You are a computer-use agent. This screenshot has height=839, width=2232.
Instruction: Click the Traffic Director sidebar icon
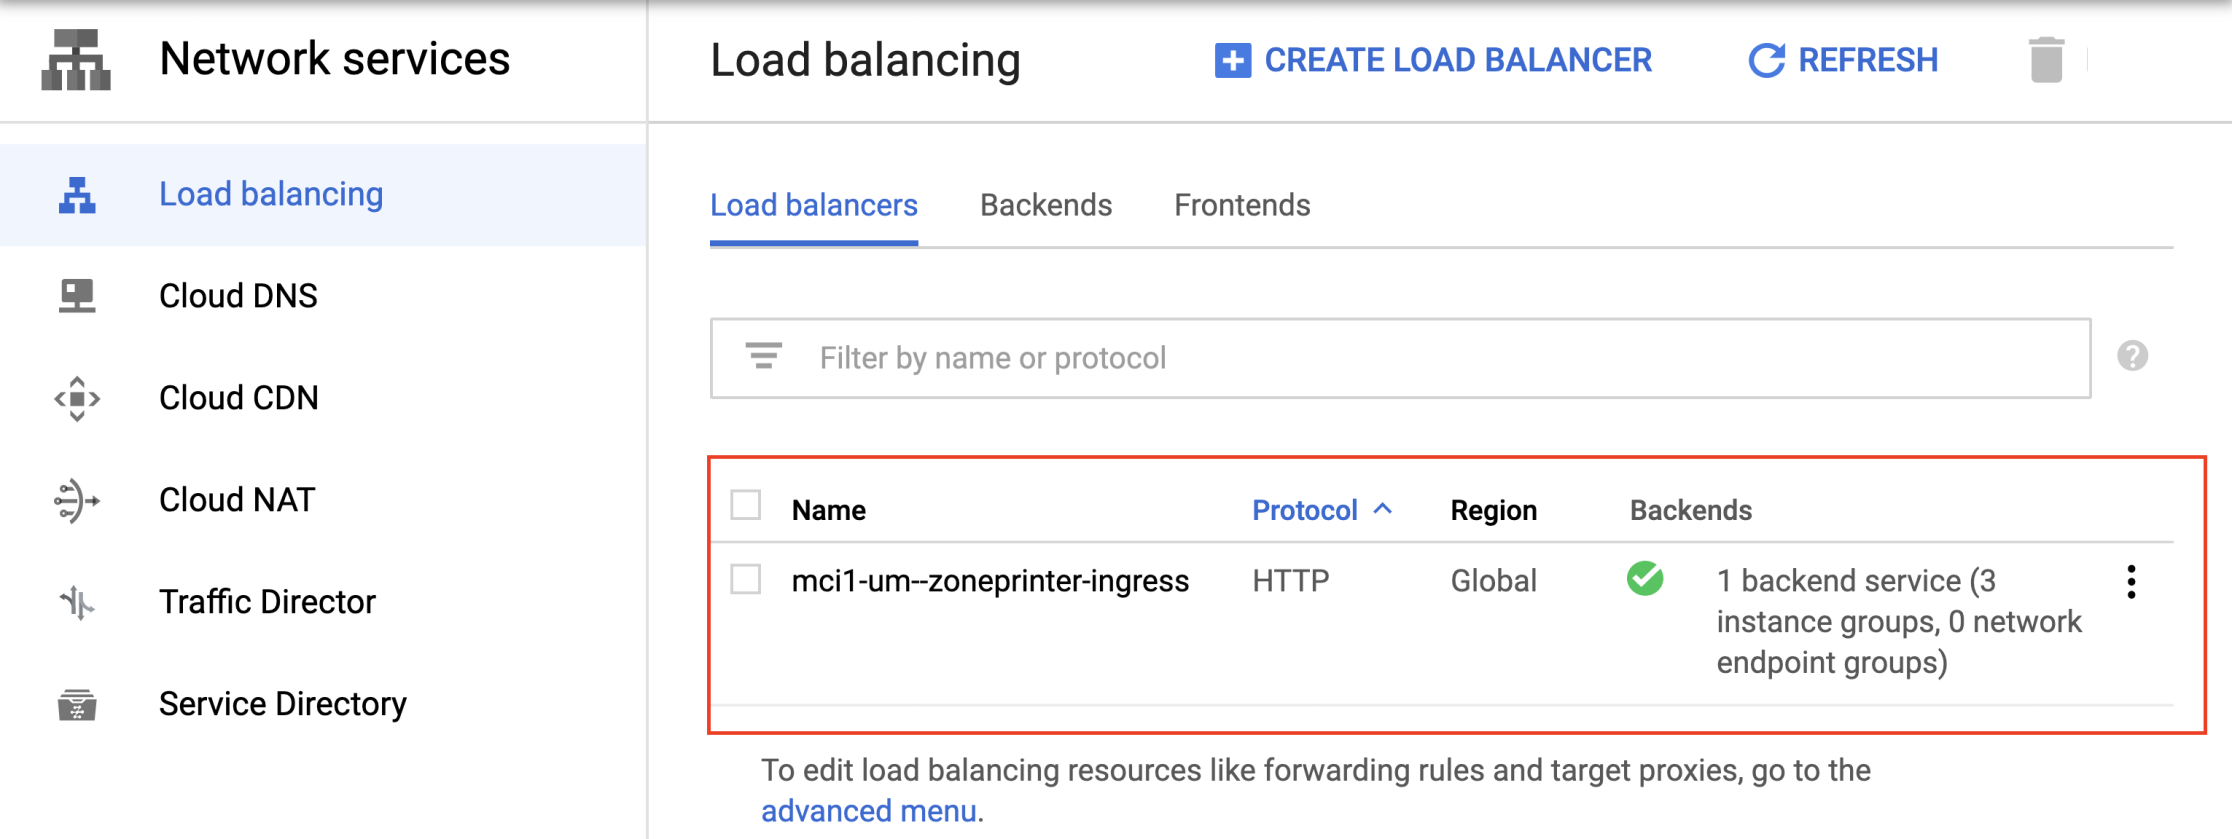pyautogui.click(x=77, y=602)
